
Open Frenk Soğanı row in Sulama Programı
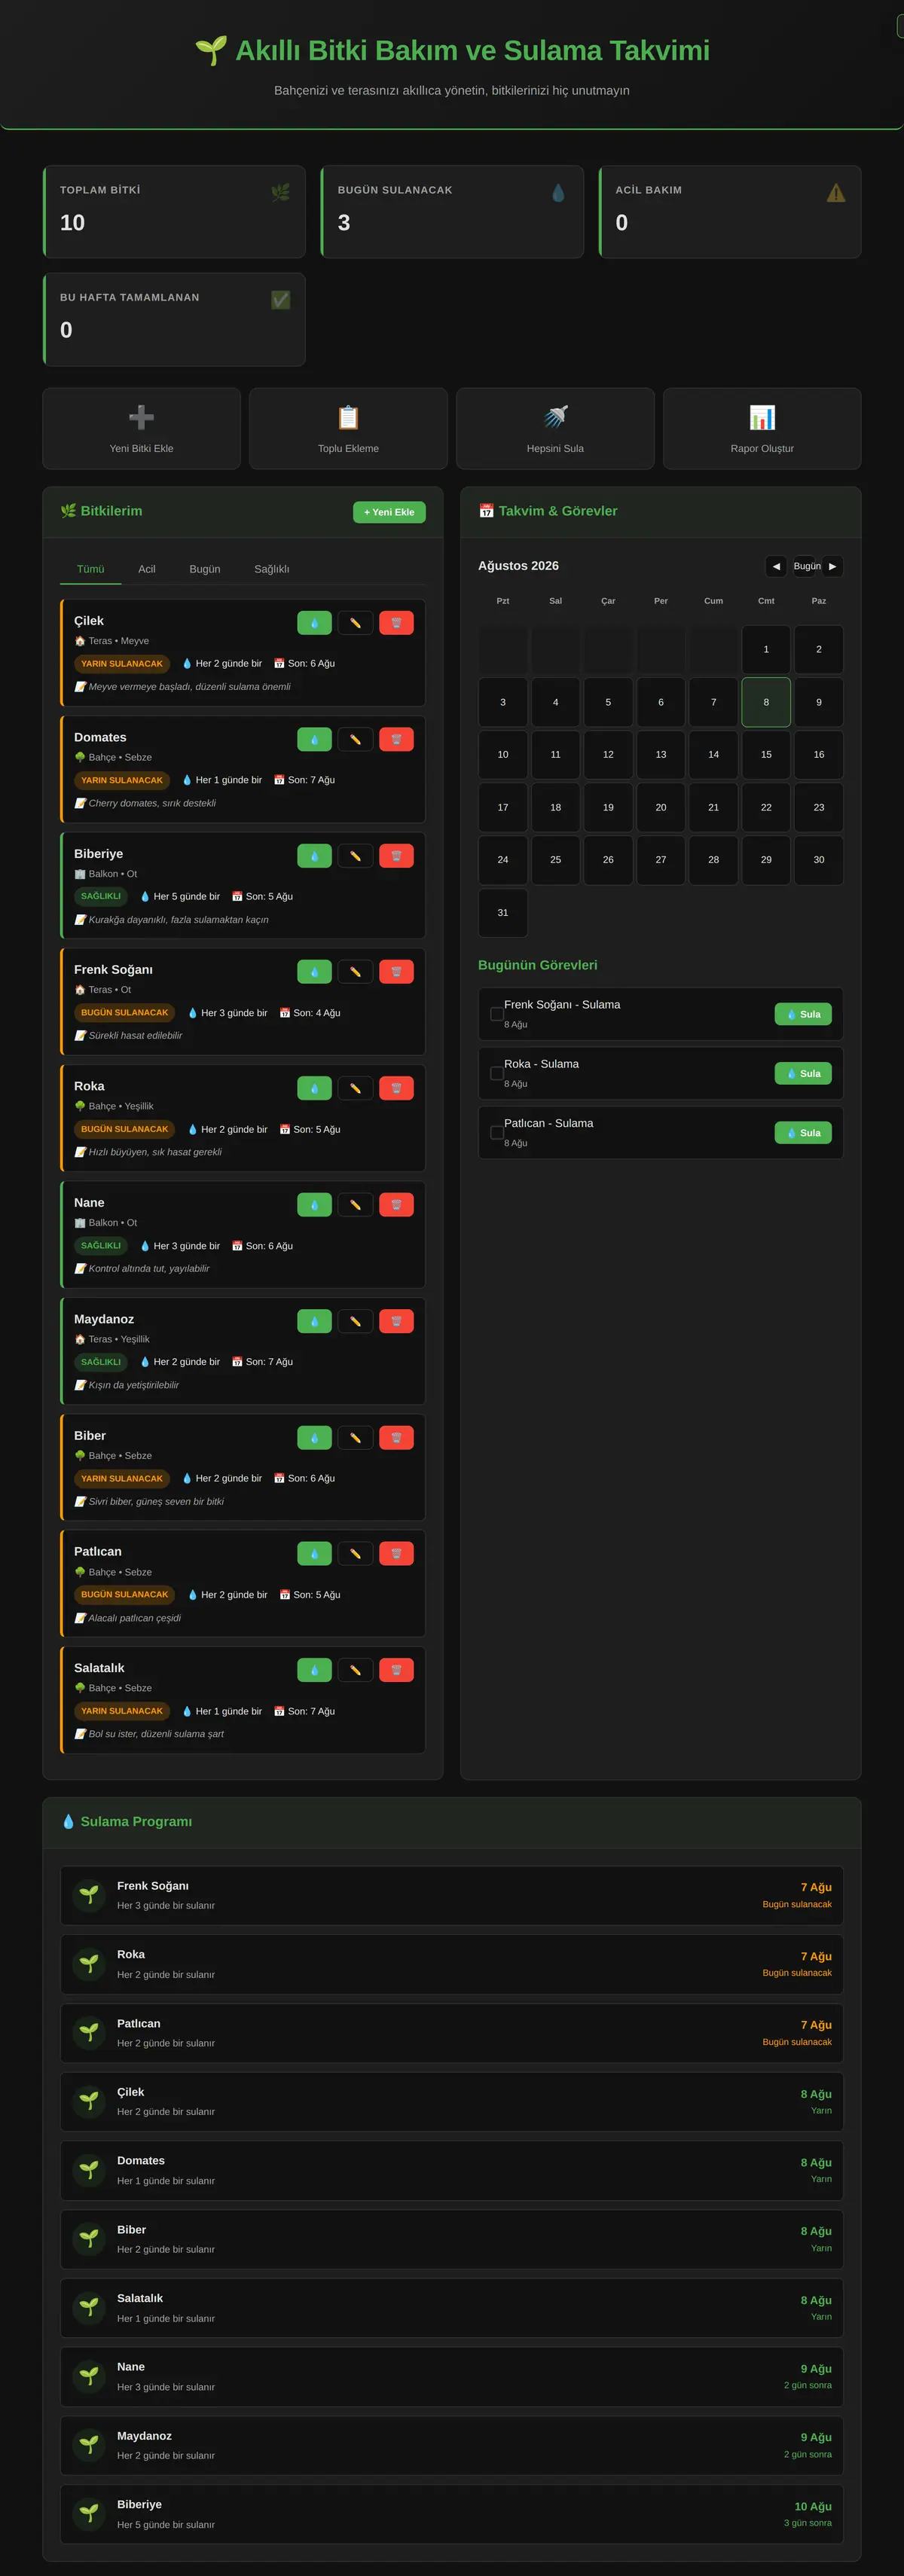(452, 1895)
